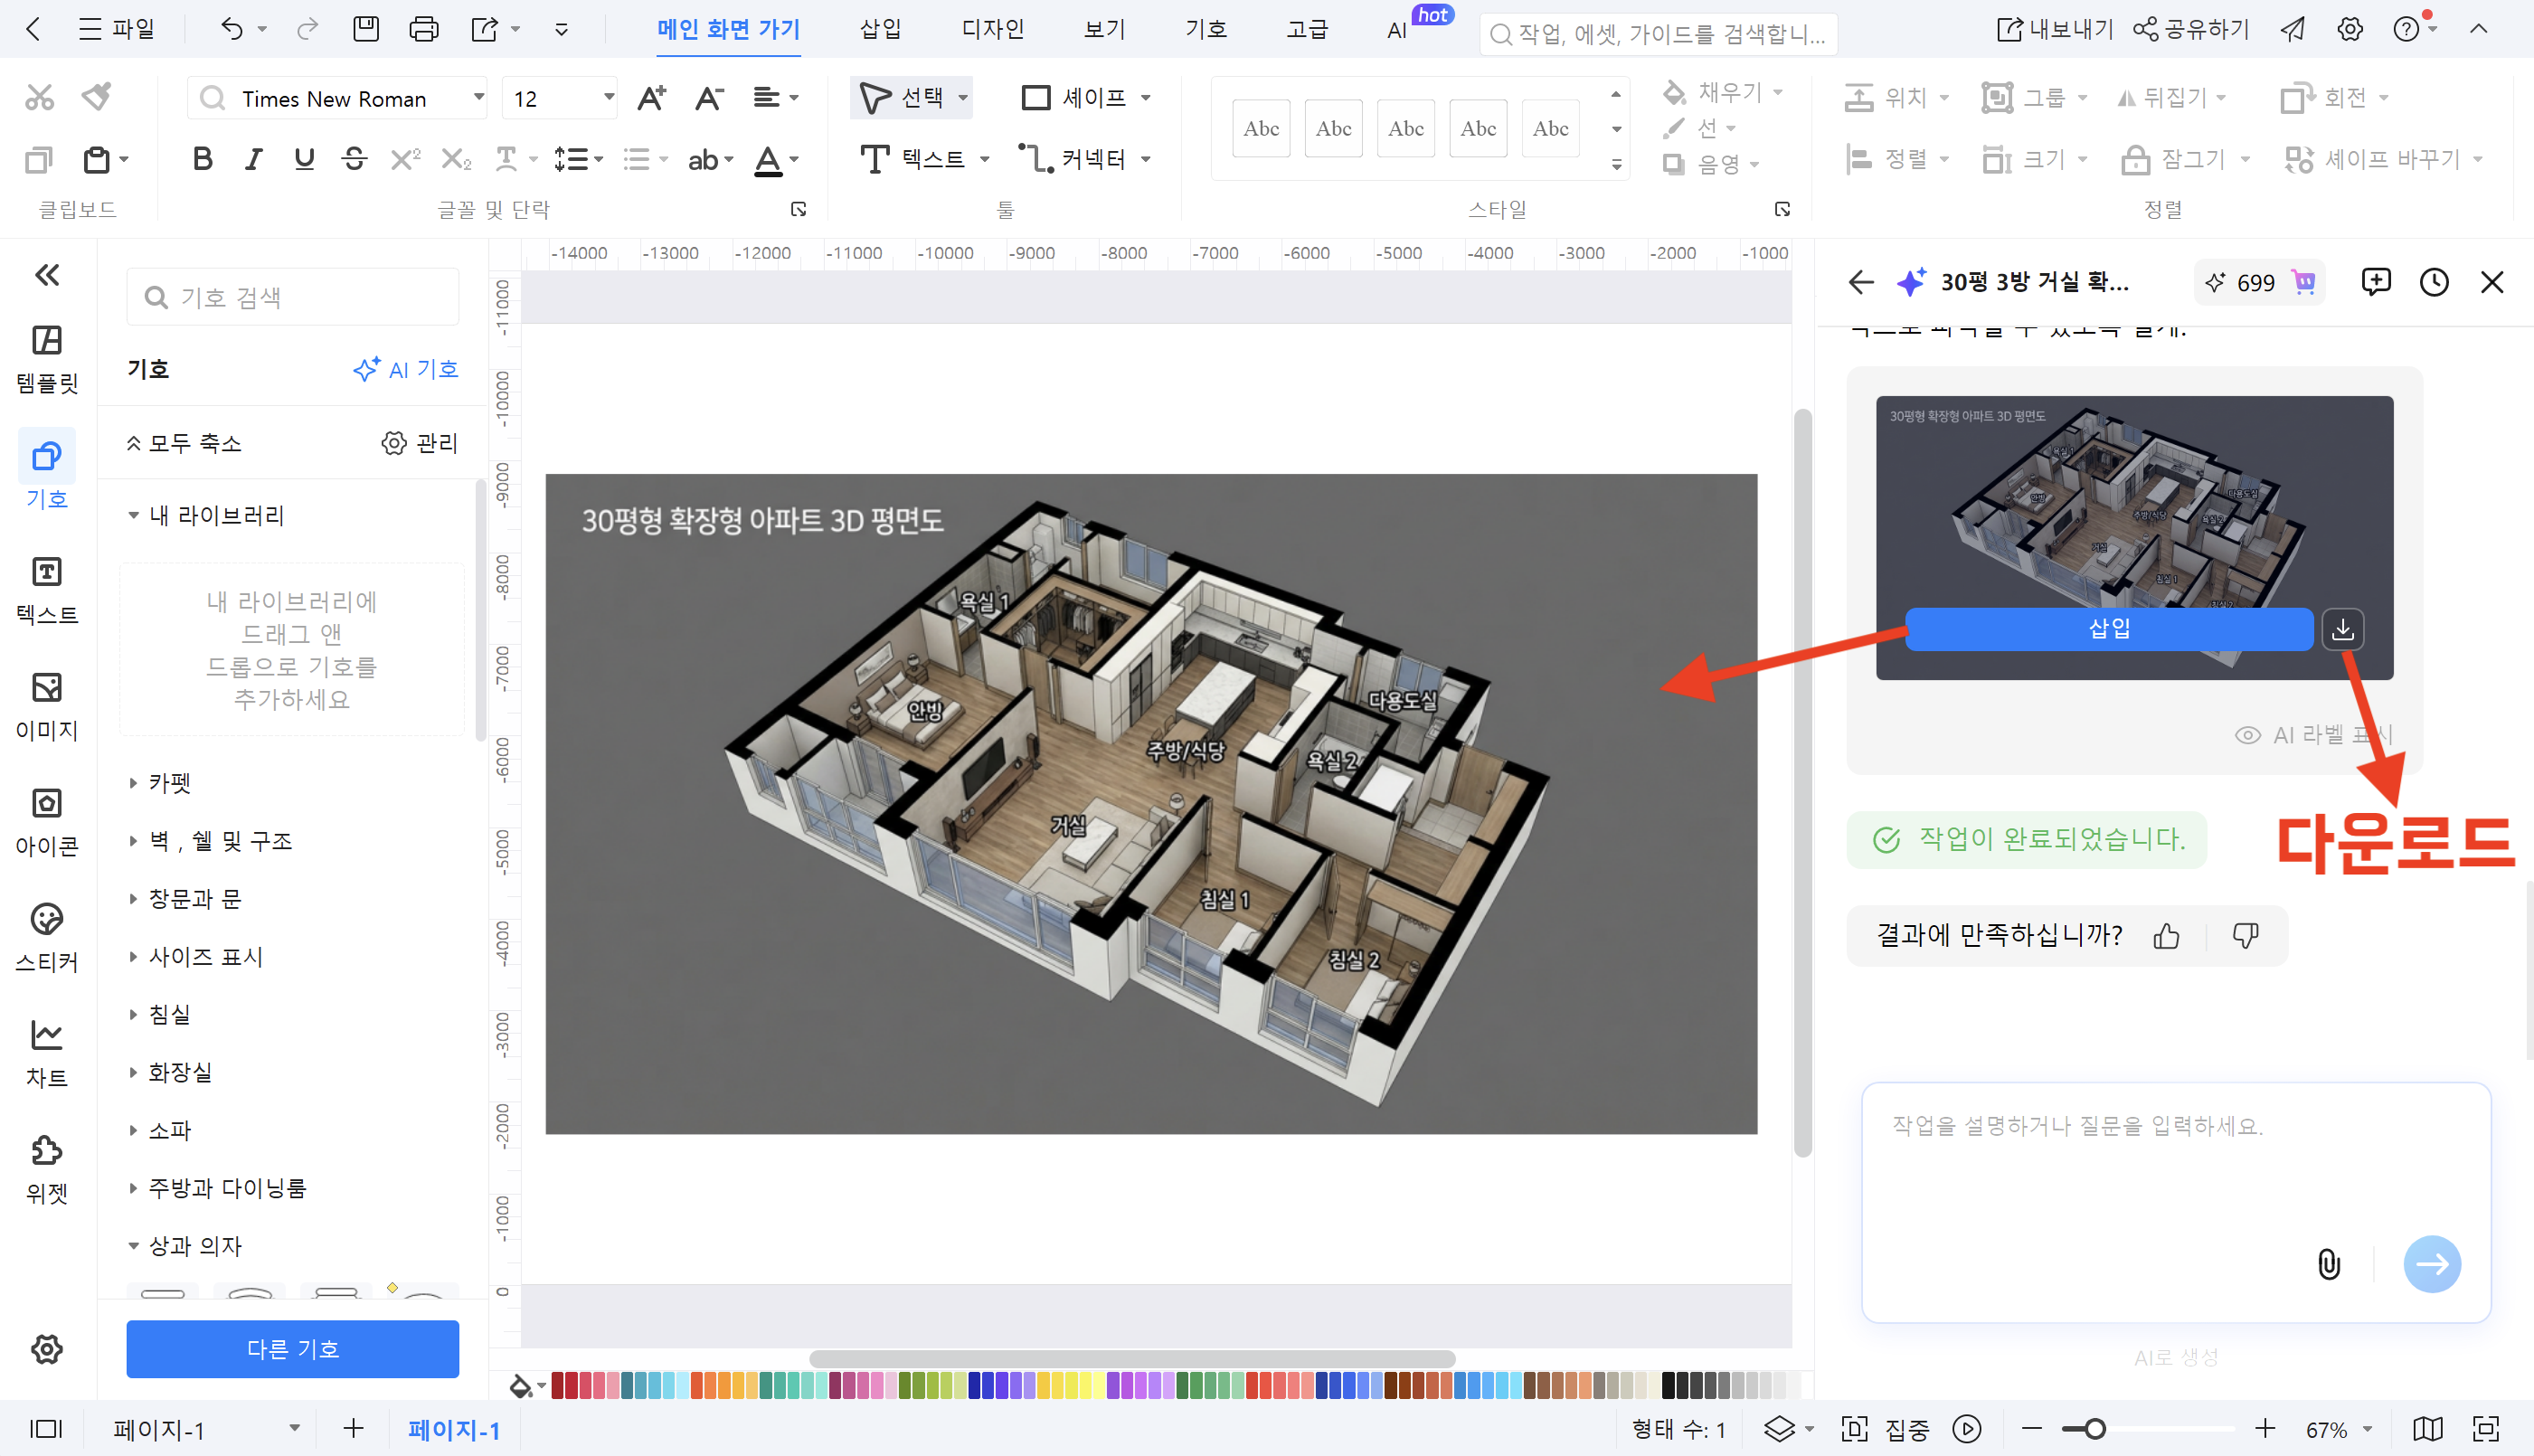Click the 다른 기호 button
Screen dimensions: 2534x1456
(292, 1349)
